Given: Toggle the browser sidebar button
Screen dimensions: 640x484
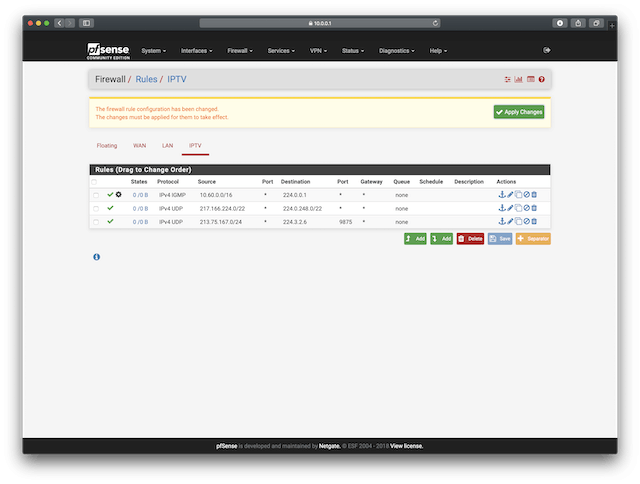Looking at the screenshot, I should pyautogui.click(x=87, y=23).
